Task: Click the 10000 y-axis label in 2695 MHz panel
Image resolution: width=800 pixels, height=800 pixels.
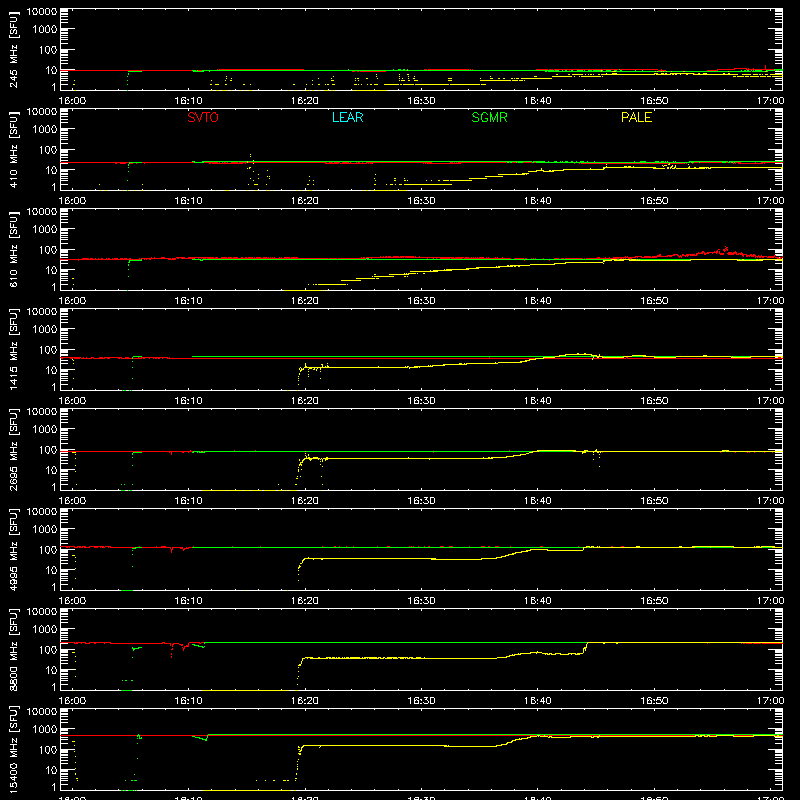Action: 42,412
